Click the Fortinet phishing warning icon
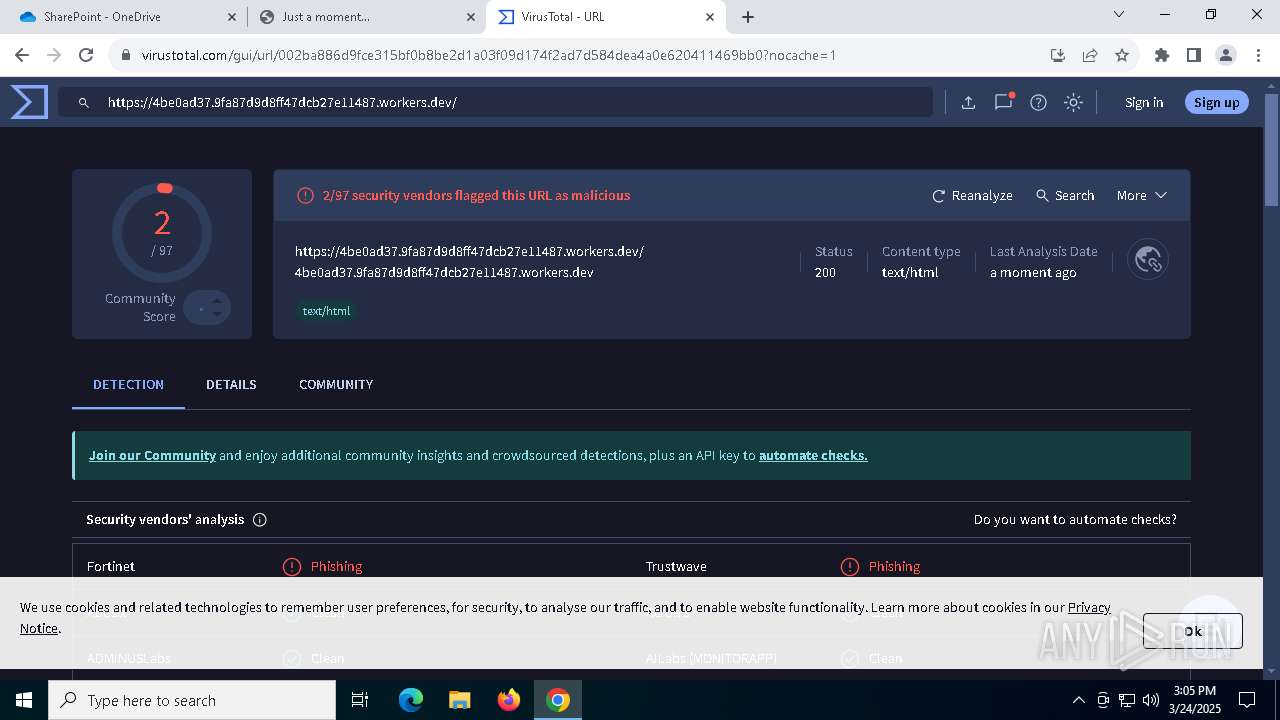1280x720 pixels. pyautogui.click(x=292, y=567)
